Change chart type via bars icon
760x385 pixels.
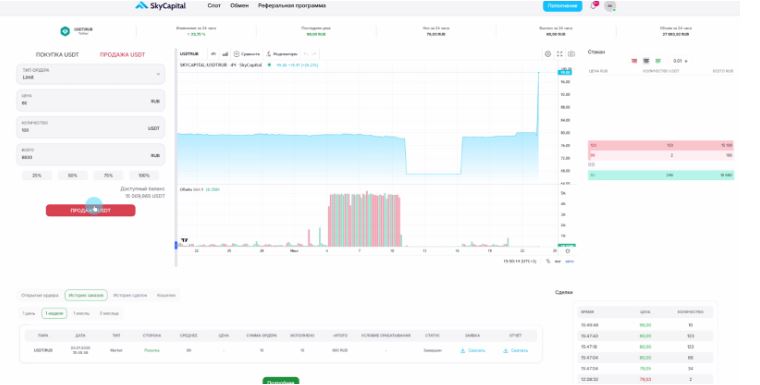pyautogui.click(x=225, y=54)
